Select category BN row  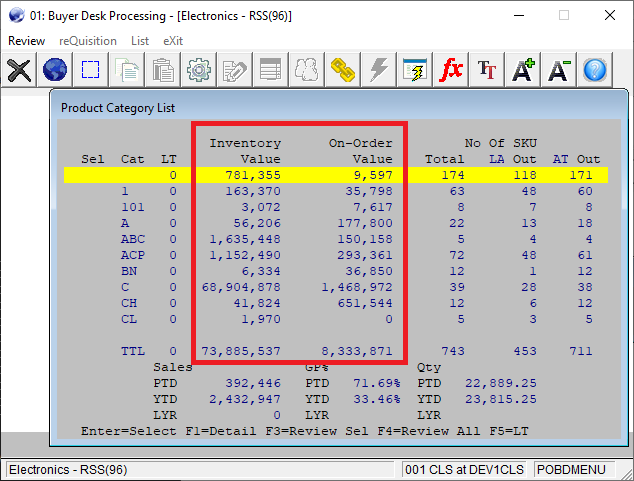[336, 271]
